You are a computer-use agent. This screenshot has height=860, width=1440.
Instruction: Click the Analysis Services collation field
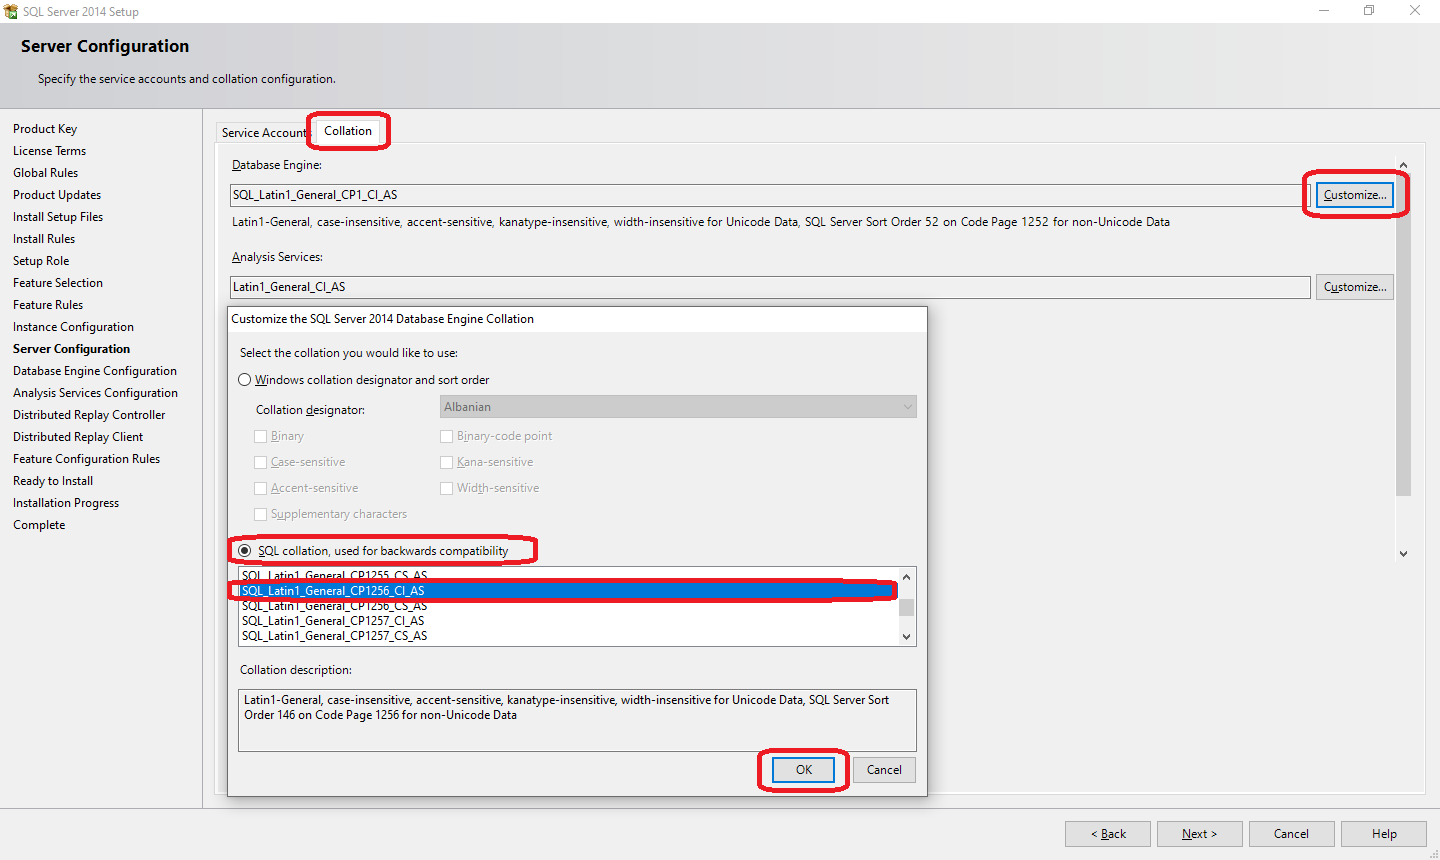point(770,287)
